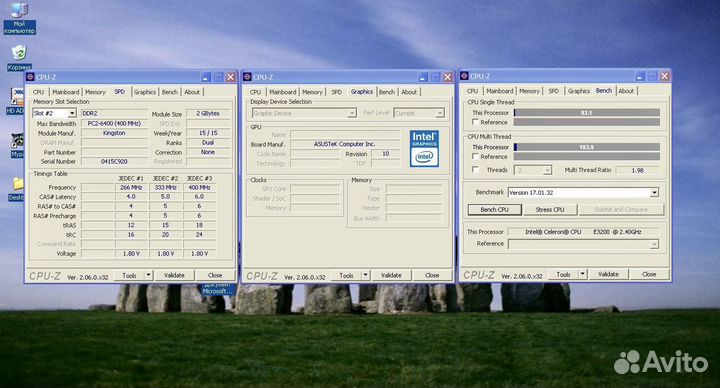Viewport: 720px width, 388px height.
Task: Click the Multi Thread This Processor score bar
Action: 586,147
